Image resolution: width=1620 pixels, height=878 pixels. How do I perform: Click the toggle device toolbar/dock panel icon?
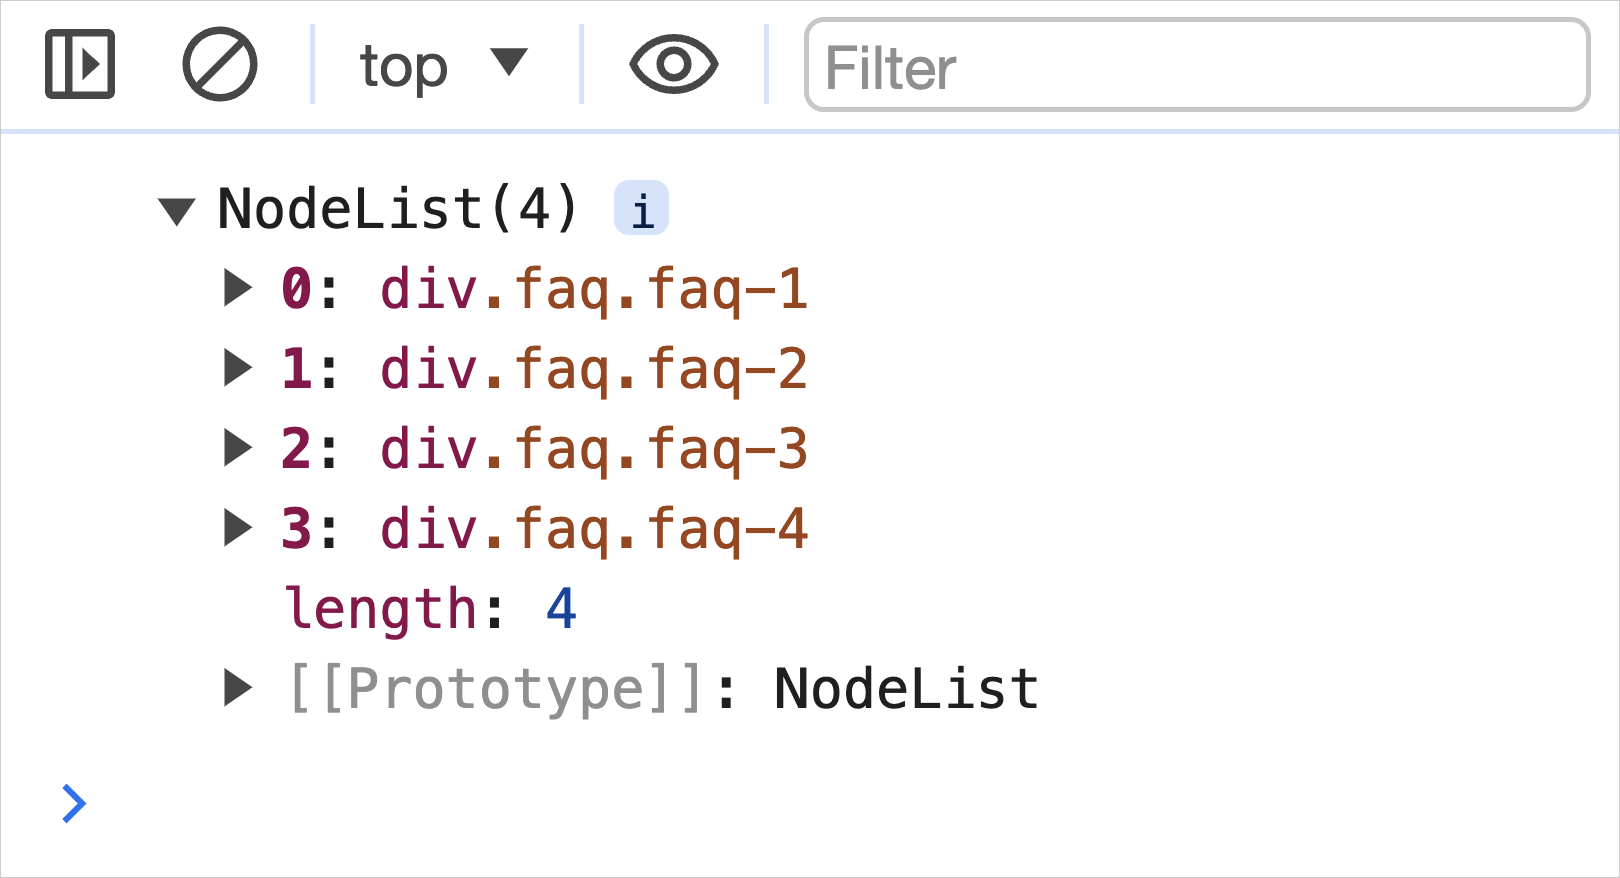[x=80, y=64]
